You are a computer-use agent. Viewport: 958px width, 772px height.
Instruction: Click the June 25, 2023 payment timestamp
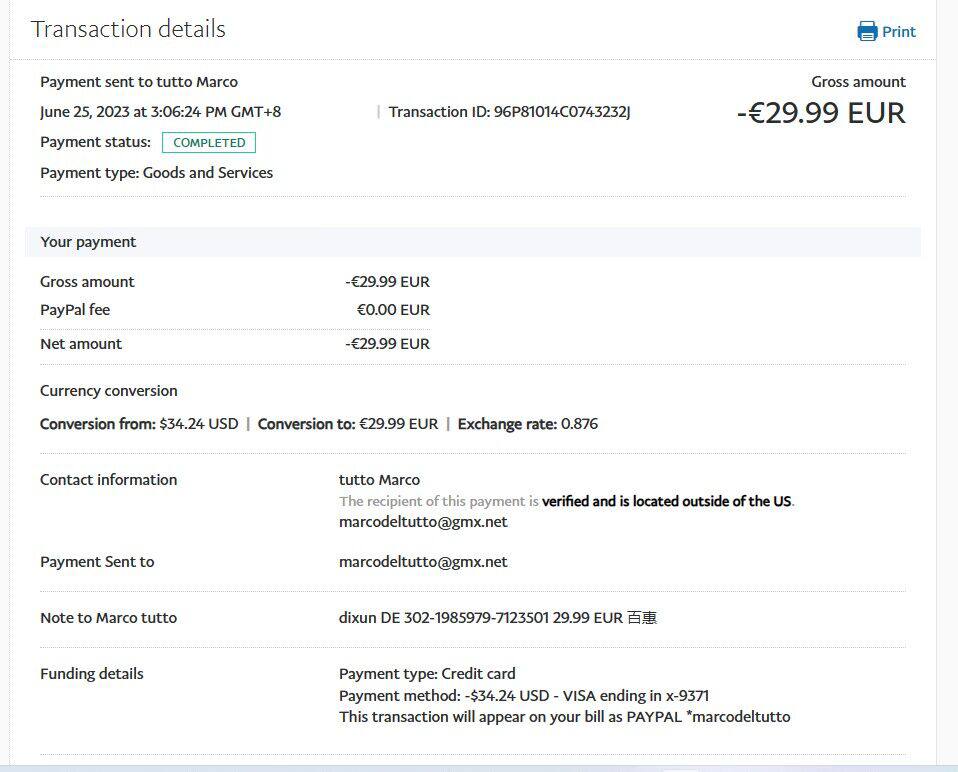[160, 112]
